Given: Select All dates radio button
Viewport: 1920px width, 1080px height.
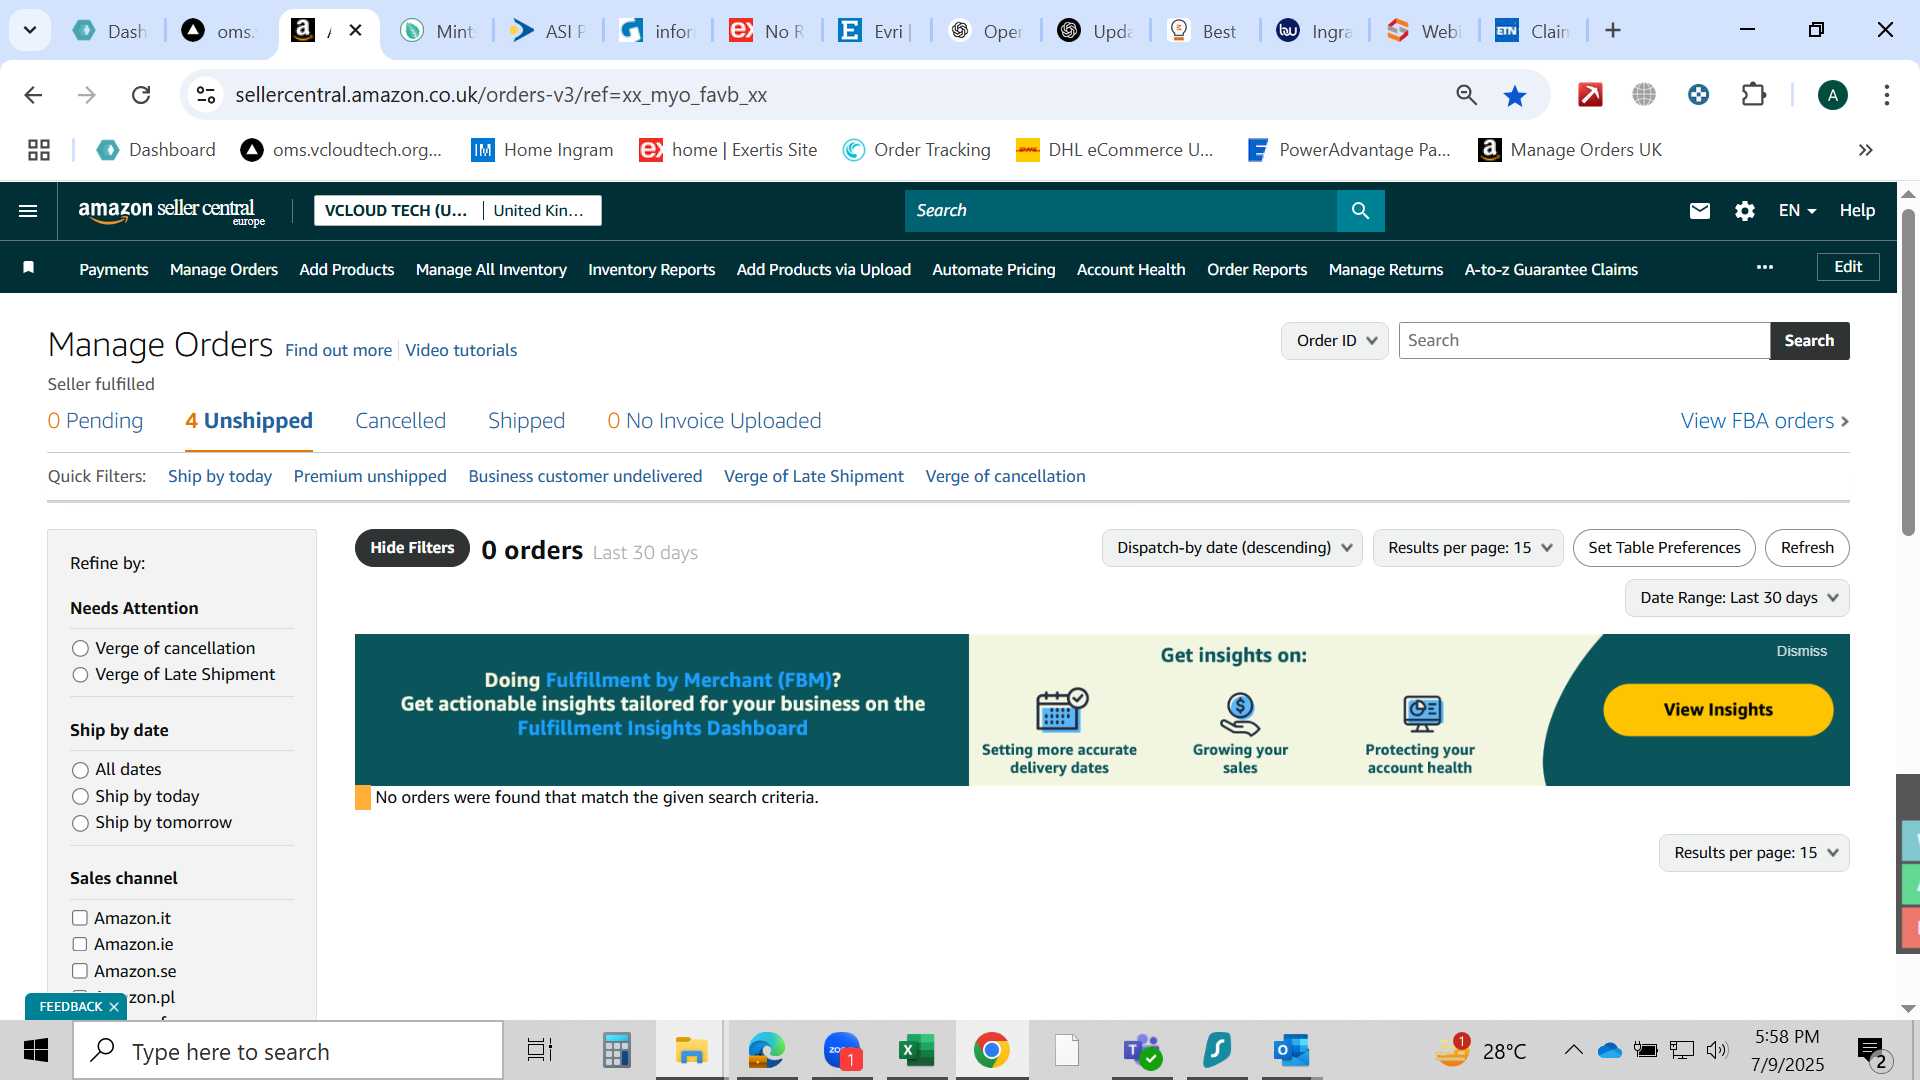Looking at the screenshot, I should tap(80, 770).
